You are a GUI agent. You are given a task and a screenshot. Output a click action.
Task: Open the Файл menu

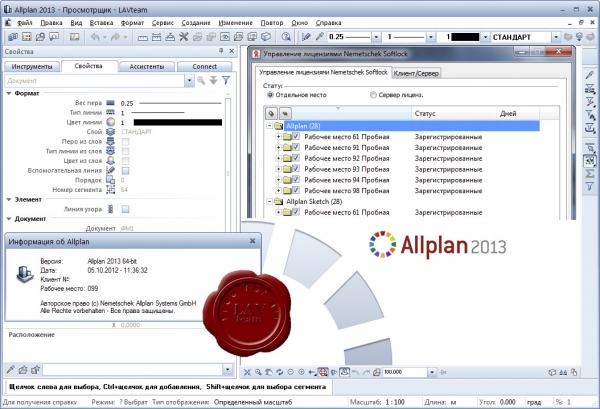(x=24, y=23)
